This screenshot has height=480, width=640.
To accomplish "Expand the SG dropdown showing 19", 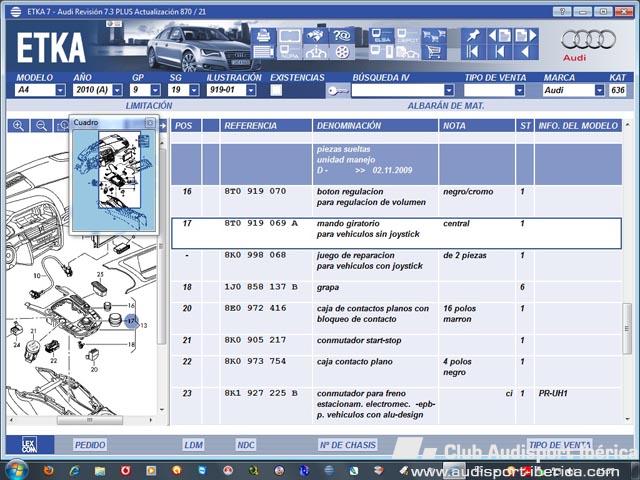I will (195, 90).
